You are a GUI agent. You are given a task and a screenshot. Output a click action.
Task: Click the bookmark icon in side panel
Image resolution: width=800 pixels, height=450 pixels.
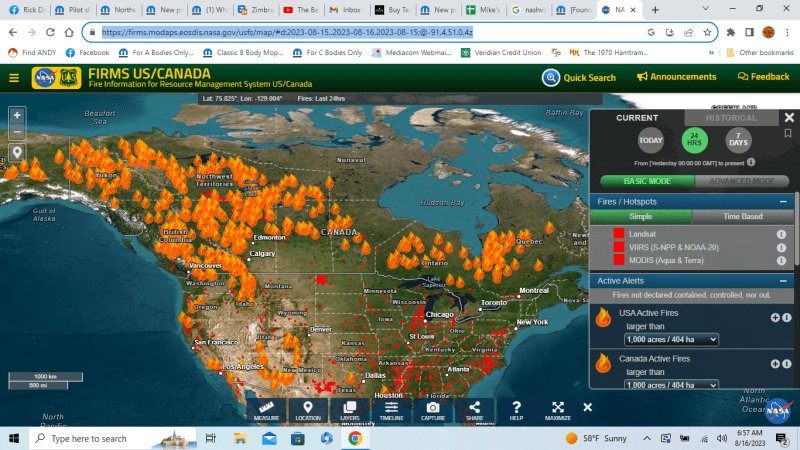788,134
